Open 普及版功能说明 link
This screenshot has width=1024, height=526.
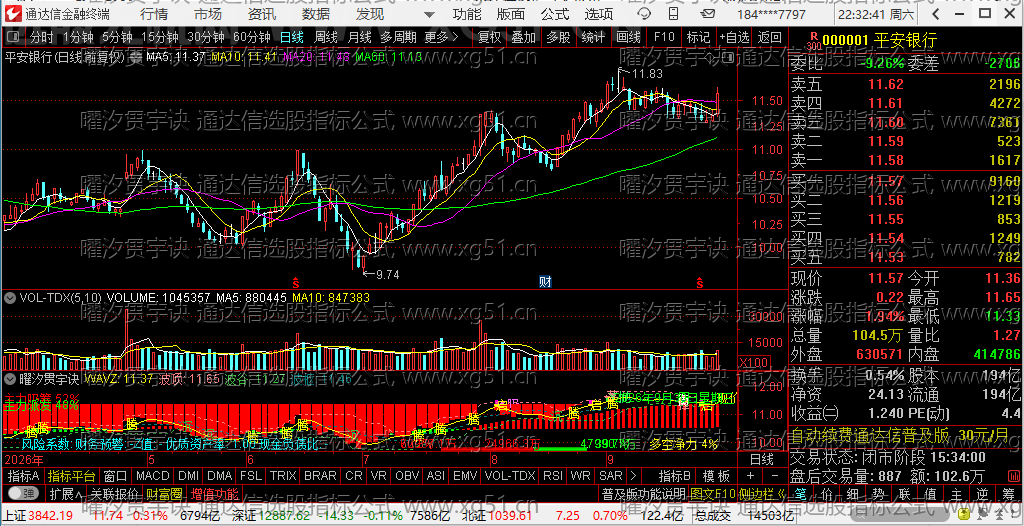643,493
